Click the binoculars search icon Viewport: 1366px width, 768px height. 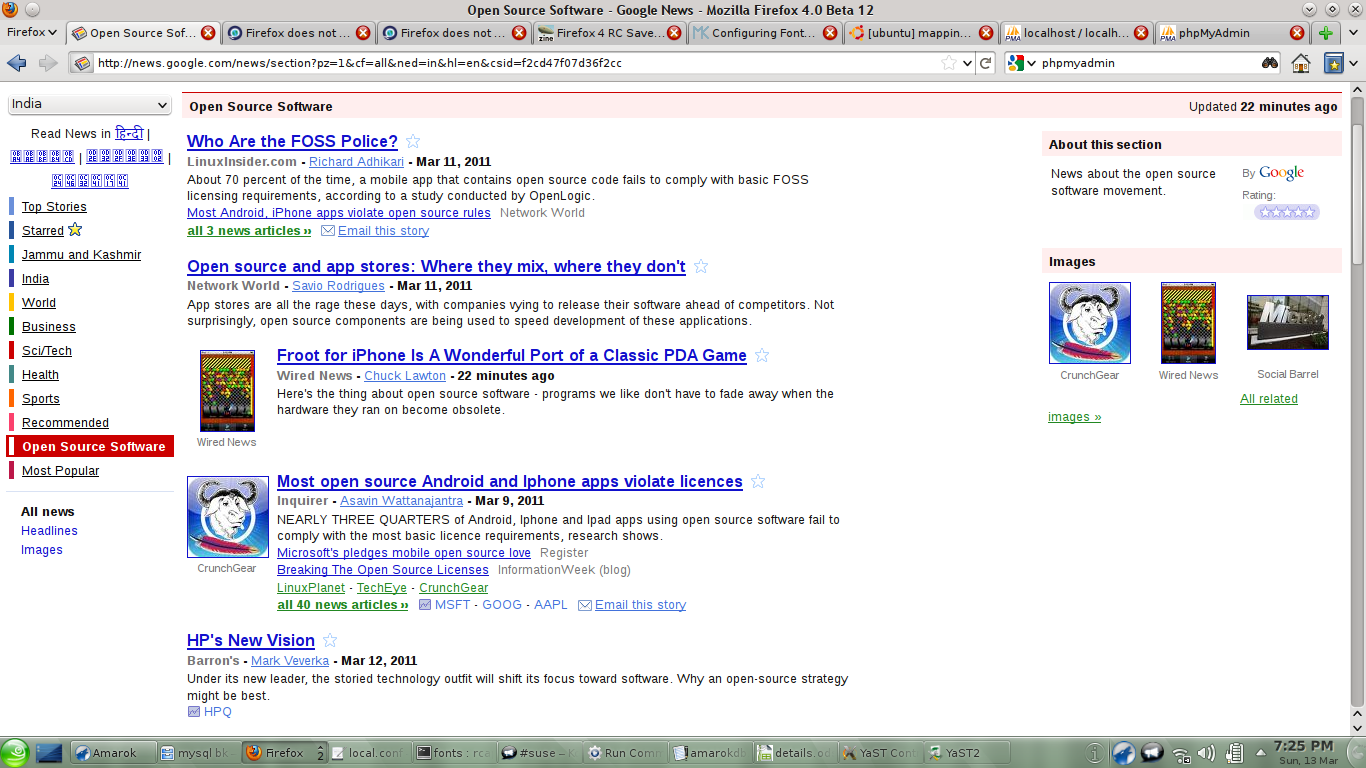point(1270,63)
